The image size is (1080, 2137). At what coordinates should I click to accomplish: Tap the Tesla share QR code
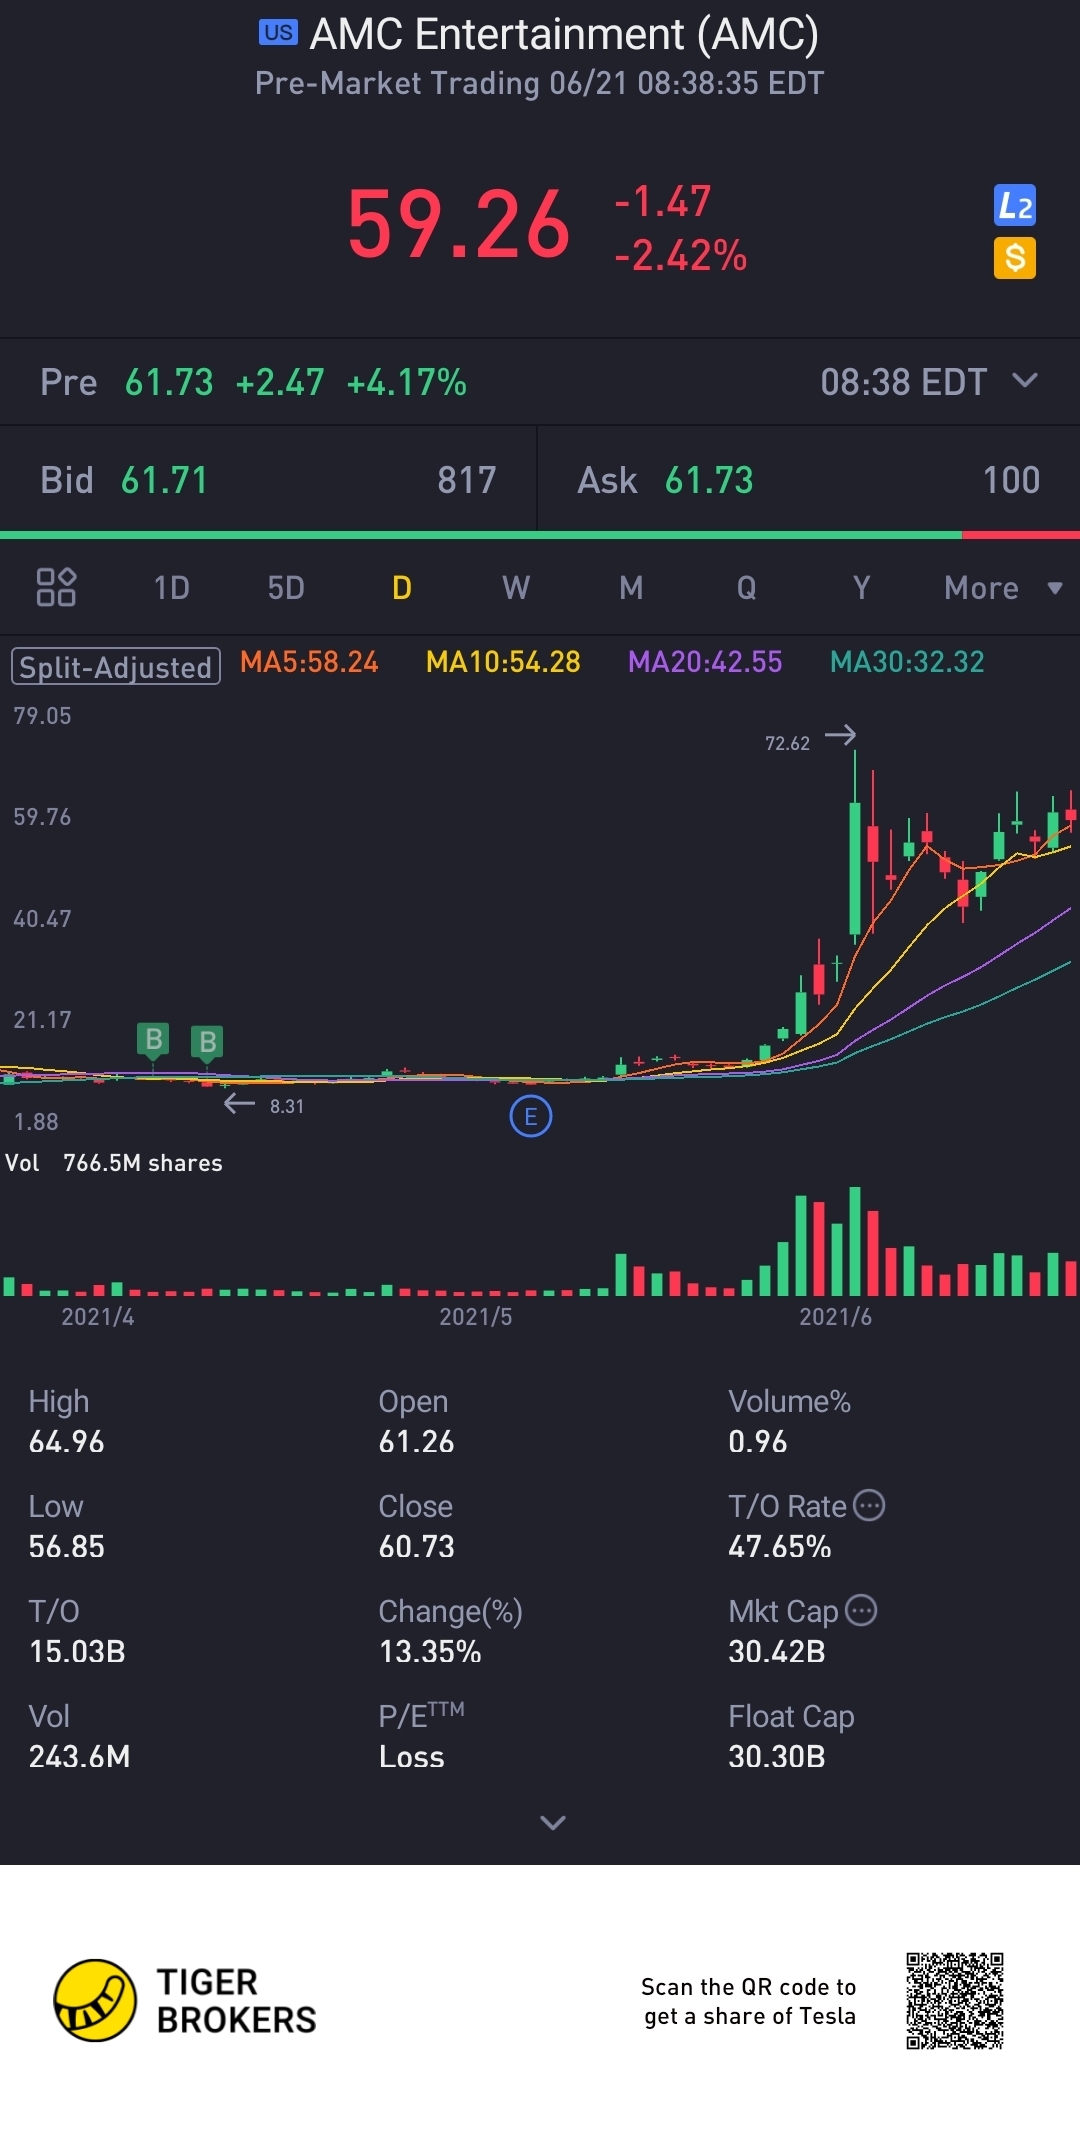click(x=955, y=2000)
